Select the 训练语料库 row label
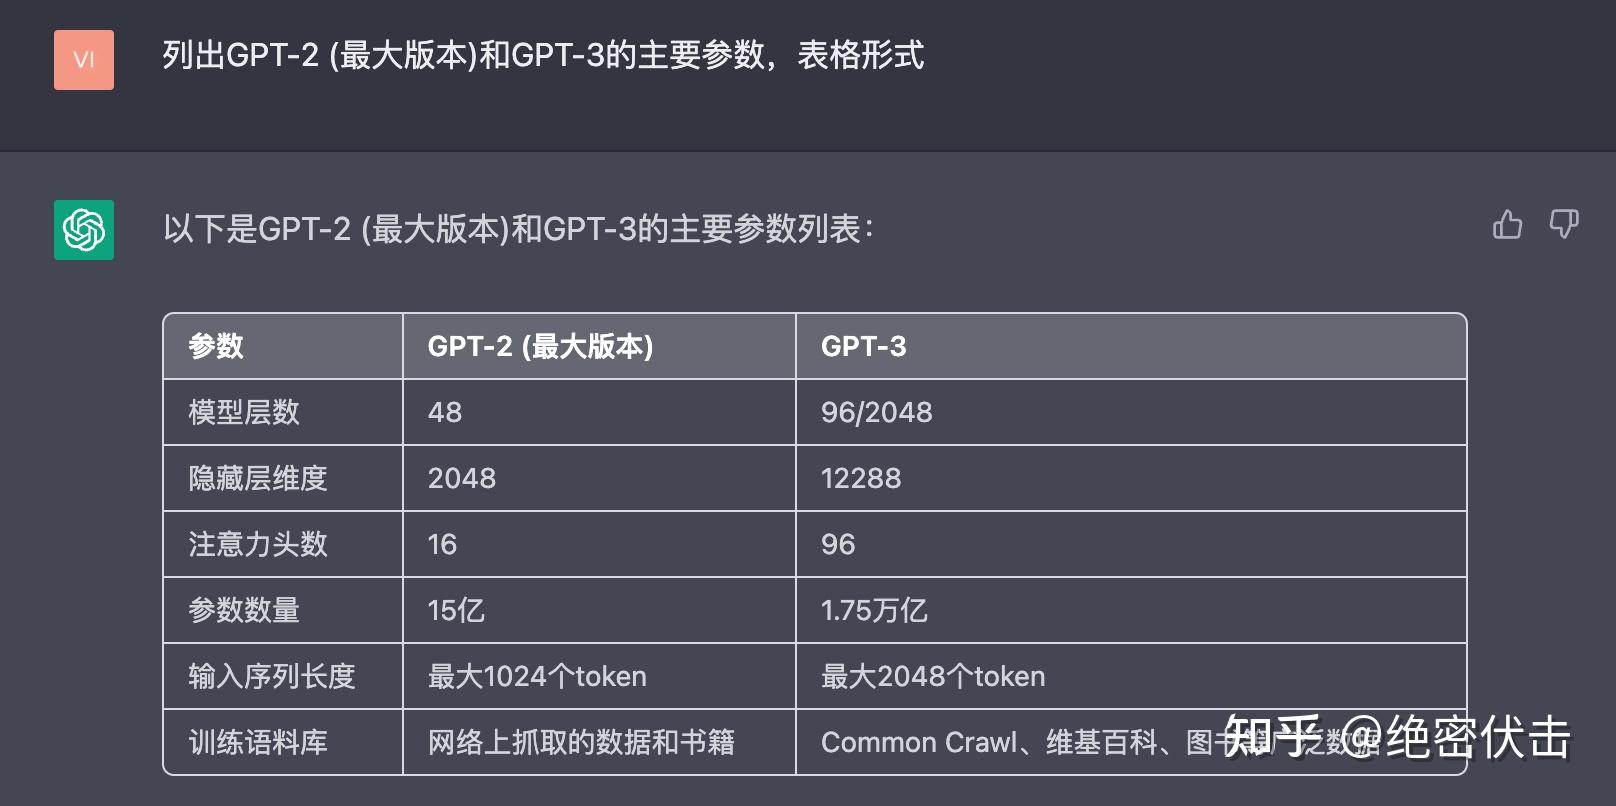 (246, 742)
